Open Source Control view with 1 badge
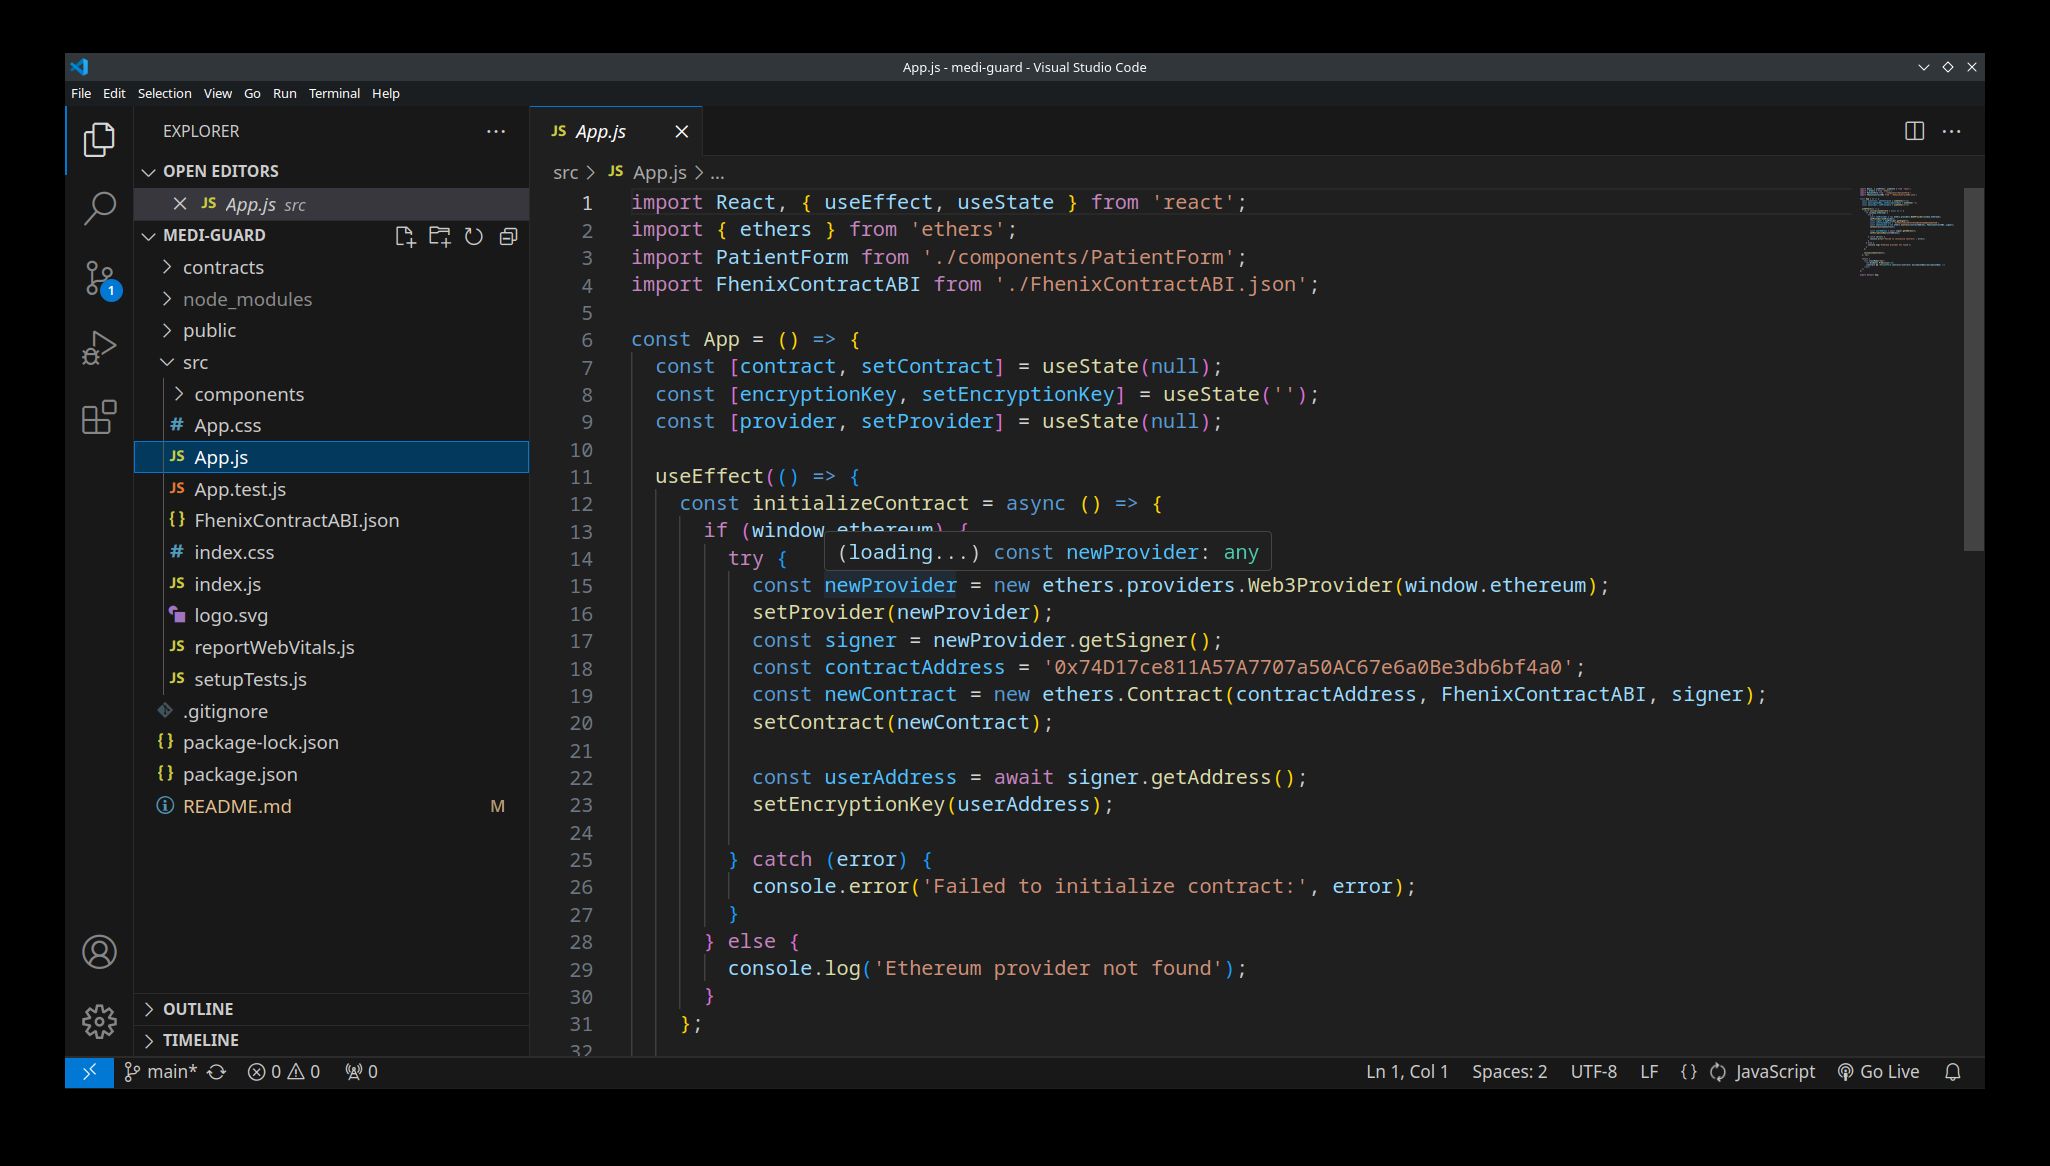The image size is (2050, 1166). tap(99, 279)
